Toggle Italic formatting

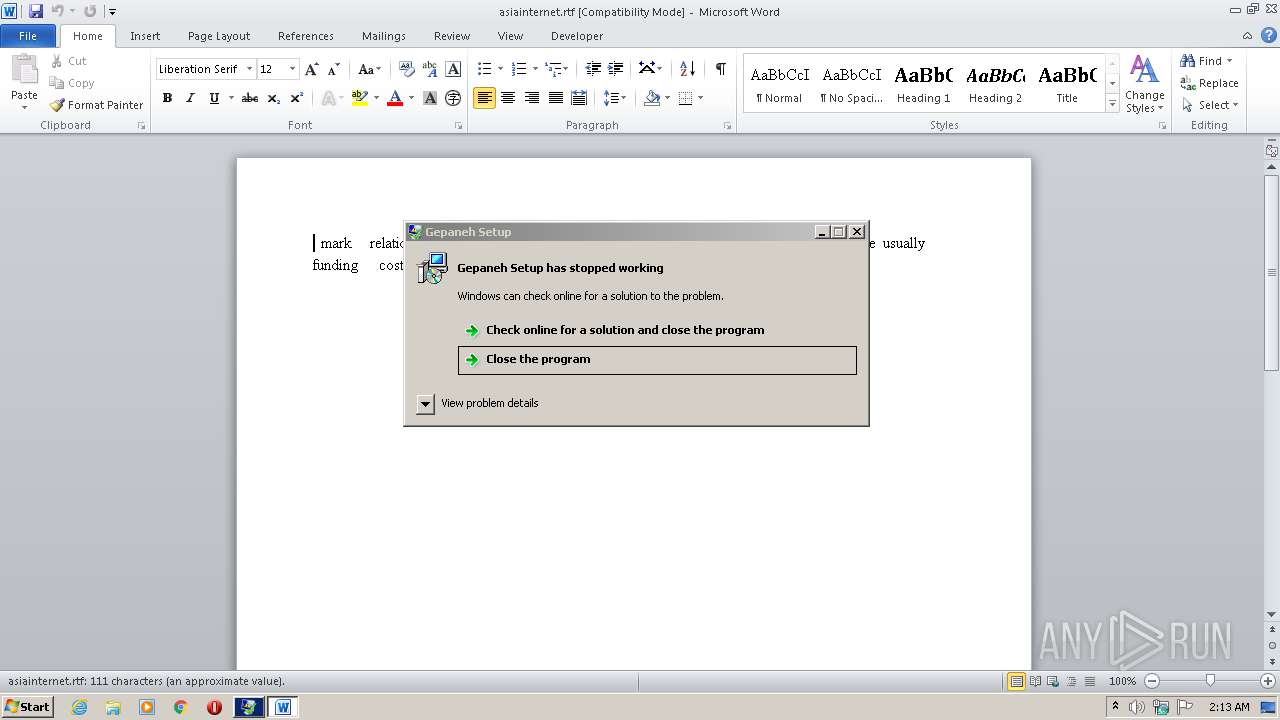click(190, 98)
